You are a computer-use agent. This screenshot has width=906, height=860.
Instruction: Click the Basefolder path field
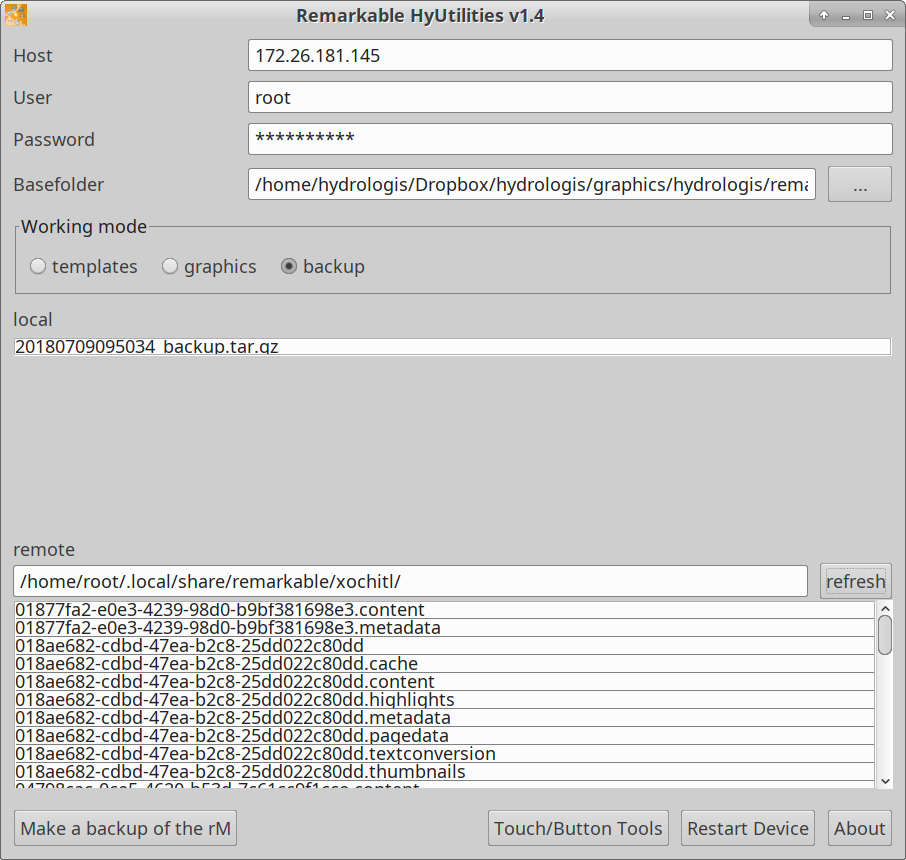(532, 184)
